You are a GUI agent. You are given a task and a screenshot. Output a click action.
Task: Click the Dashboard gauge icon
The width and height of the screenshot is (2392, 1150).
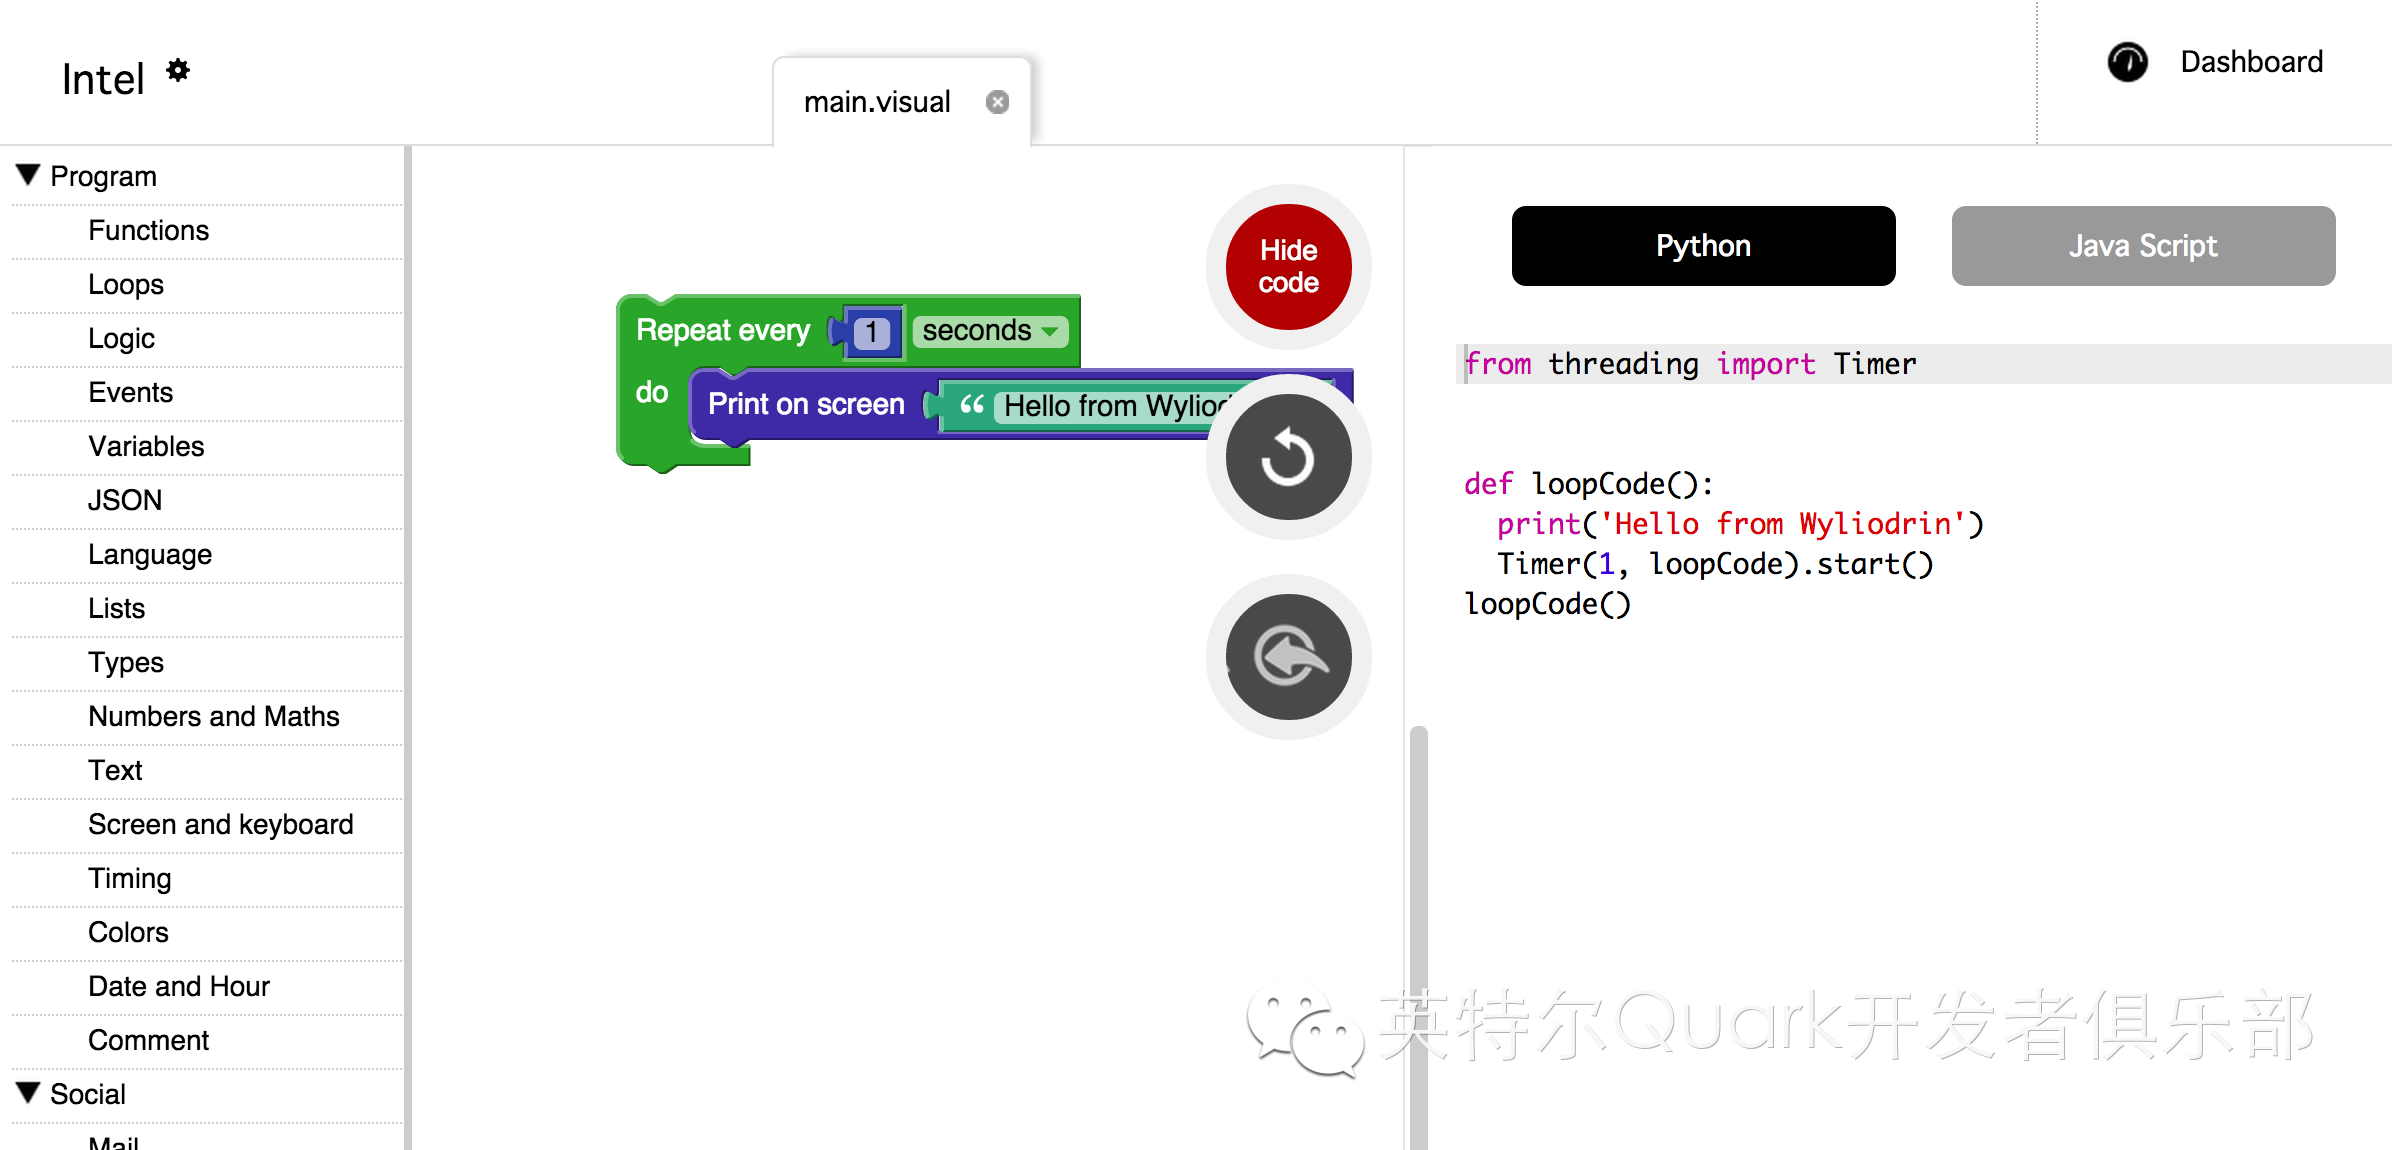[2127, 62]
